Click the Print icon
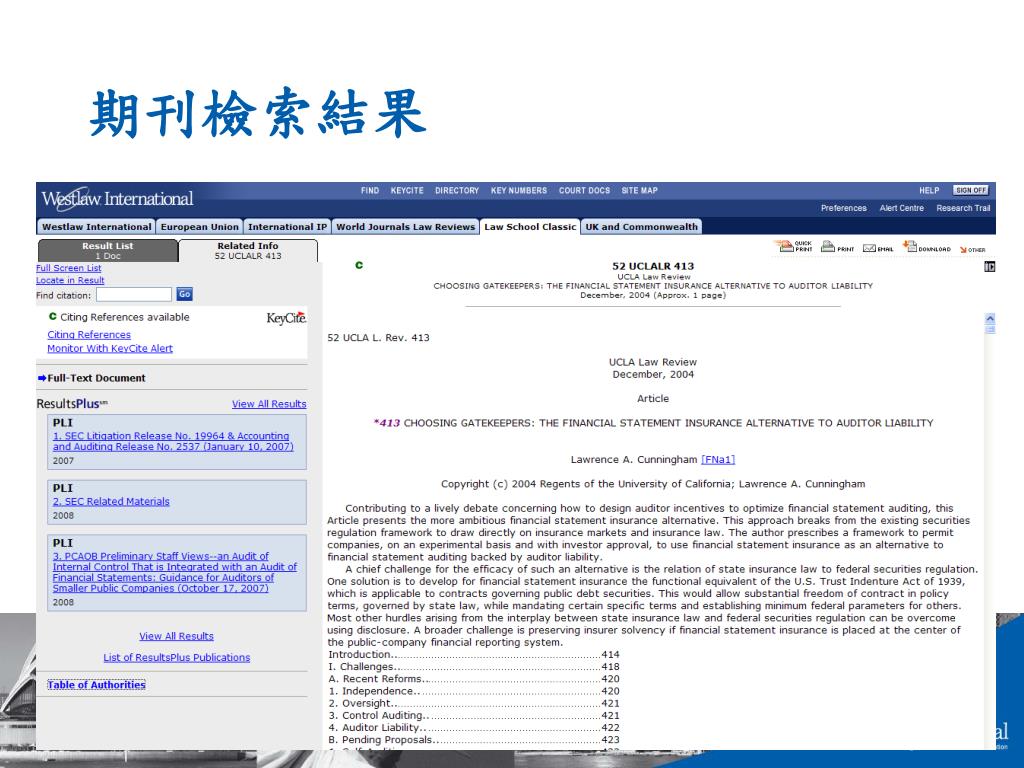Screen dimensions: 1024x768 (837, 247)
